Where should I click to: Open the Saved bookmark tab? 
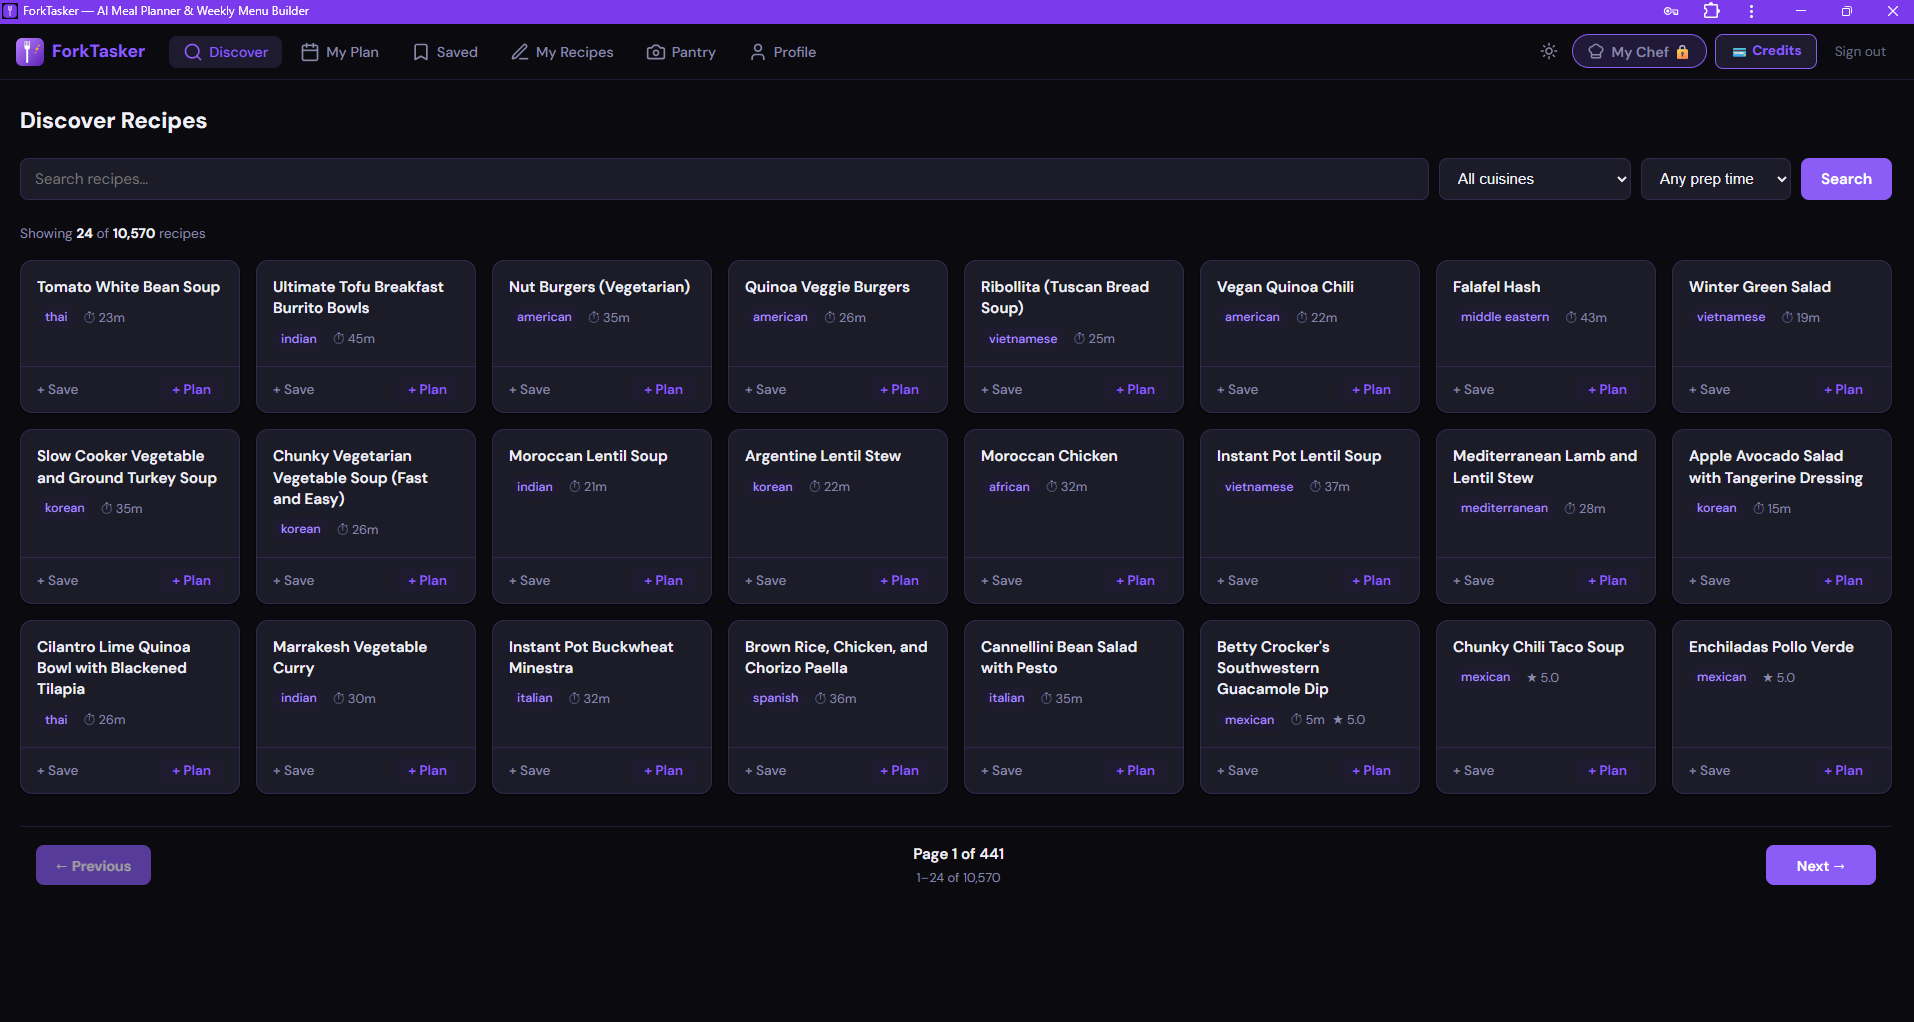point(446,52)
